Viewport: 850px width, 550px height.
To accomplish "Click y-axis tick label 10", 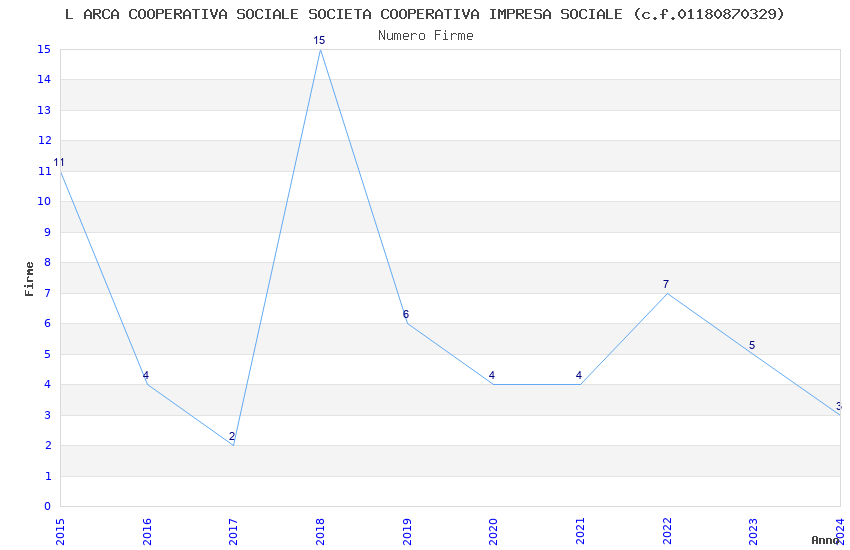I will pos(44,202).
